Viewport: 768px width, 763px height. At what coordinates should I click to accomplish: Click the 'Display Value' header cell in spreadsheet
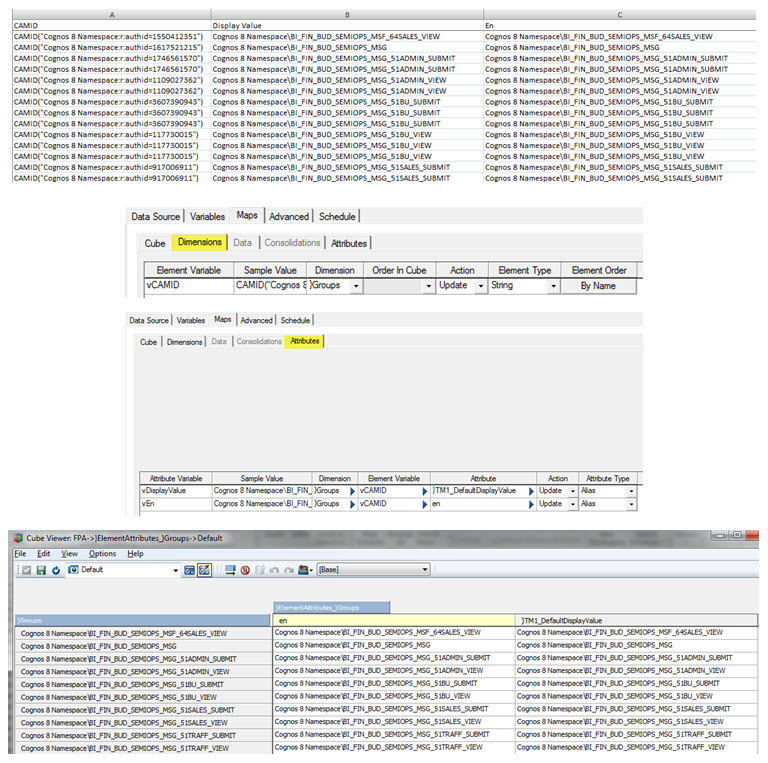[347, 25]
